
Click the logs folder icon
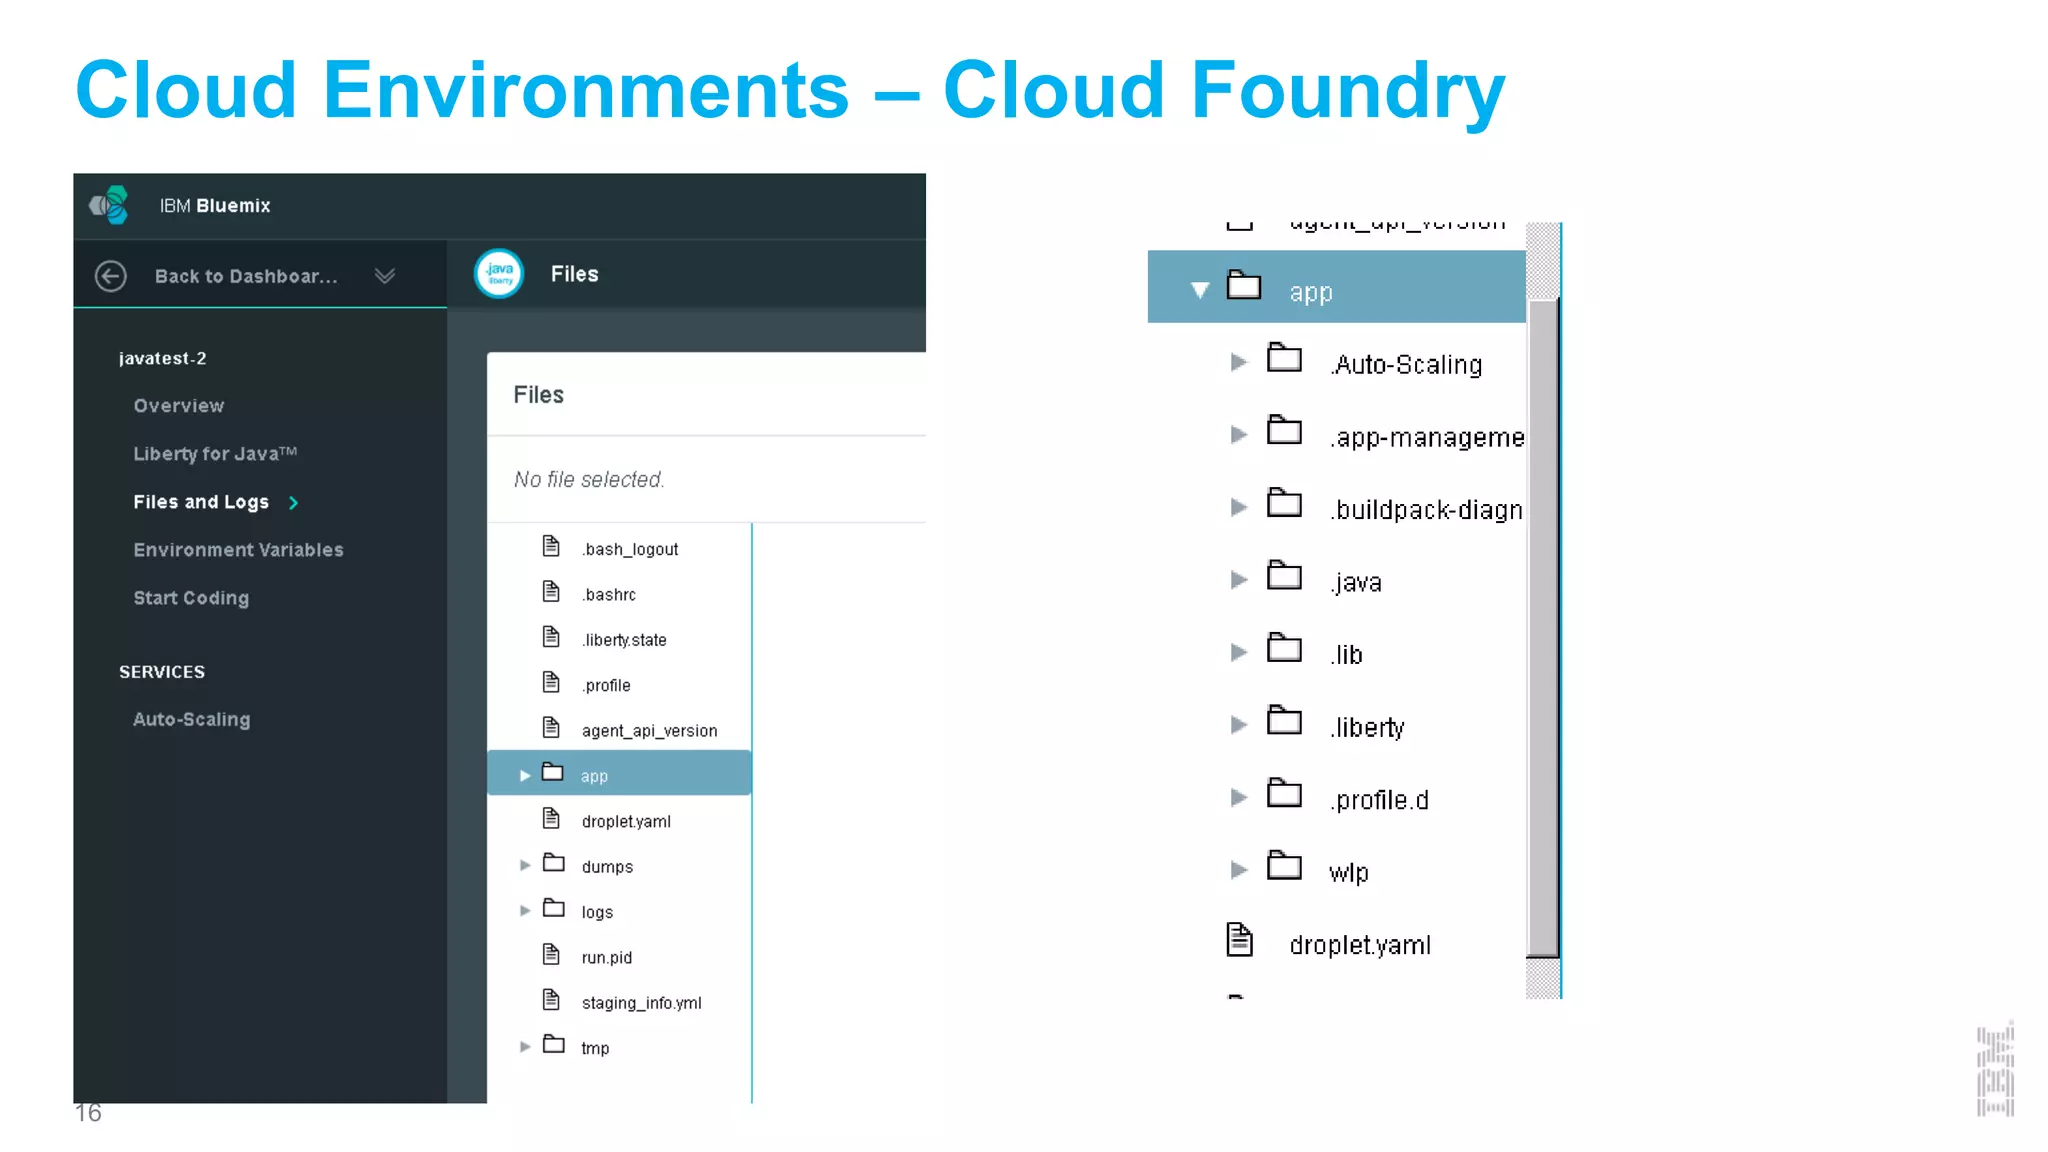tap(554, 908)
